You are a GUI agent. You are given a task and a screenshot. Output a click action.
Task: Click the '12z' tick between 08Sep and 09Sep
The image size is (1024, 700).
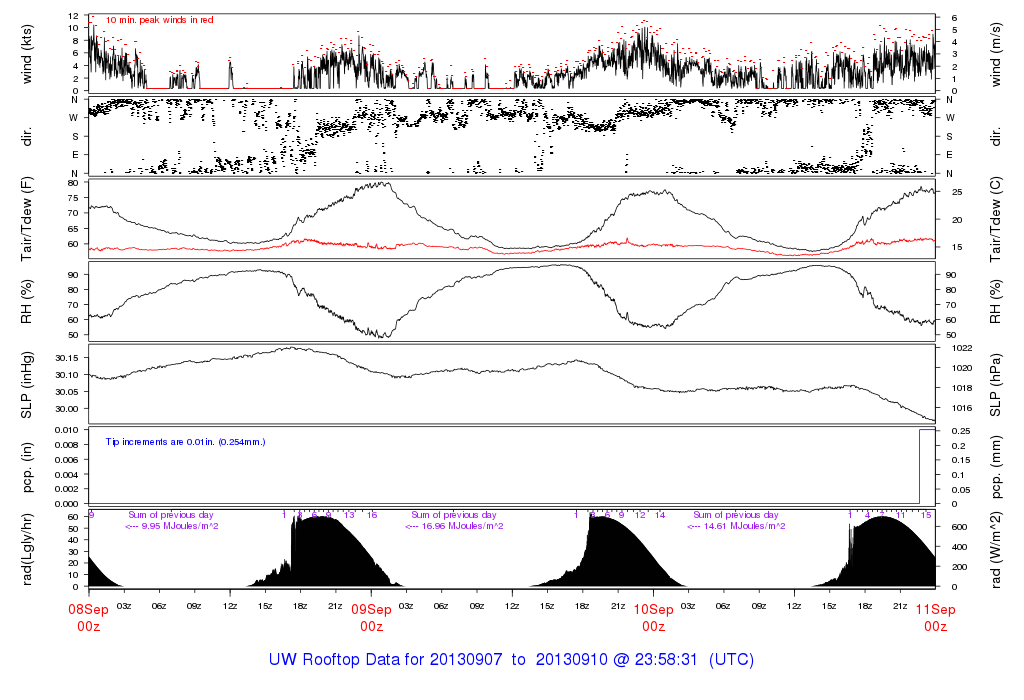(230, 606)
